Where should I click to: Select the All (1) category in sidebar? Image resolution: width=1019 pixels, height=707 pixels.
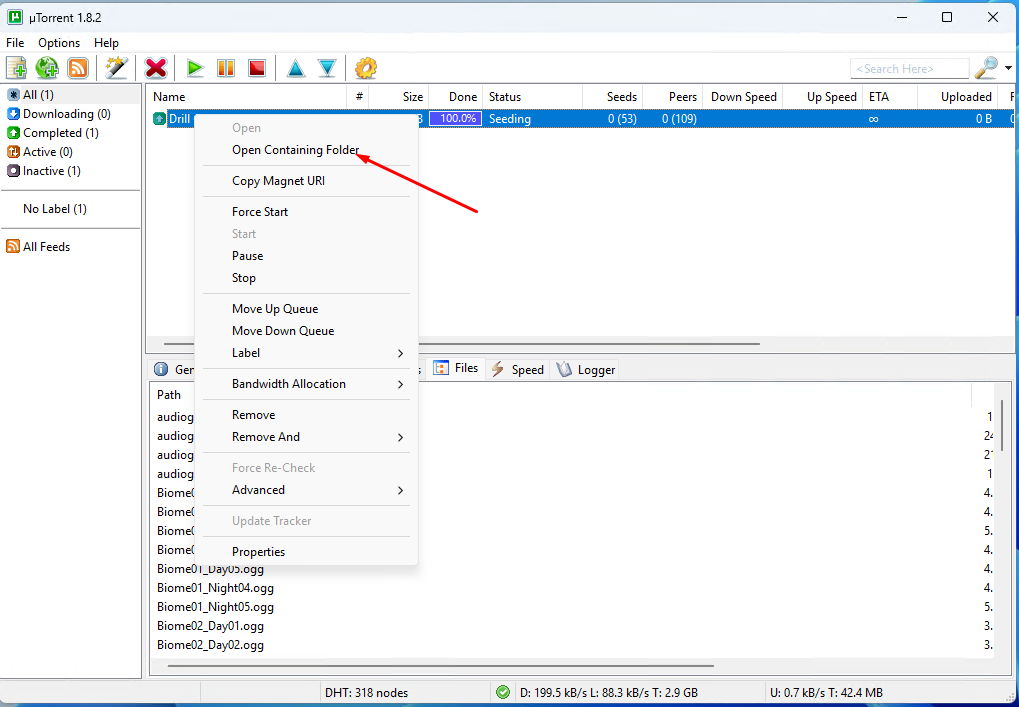point(71,95)
